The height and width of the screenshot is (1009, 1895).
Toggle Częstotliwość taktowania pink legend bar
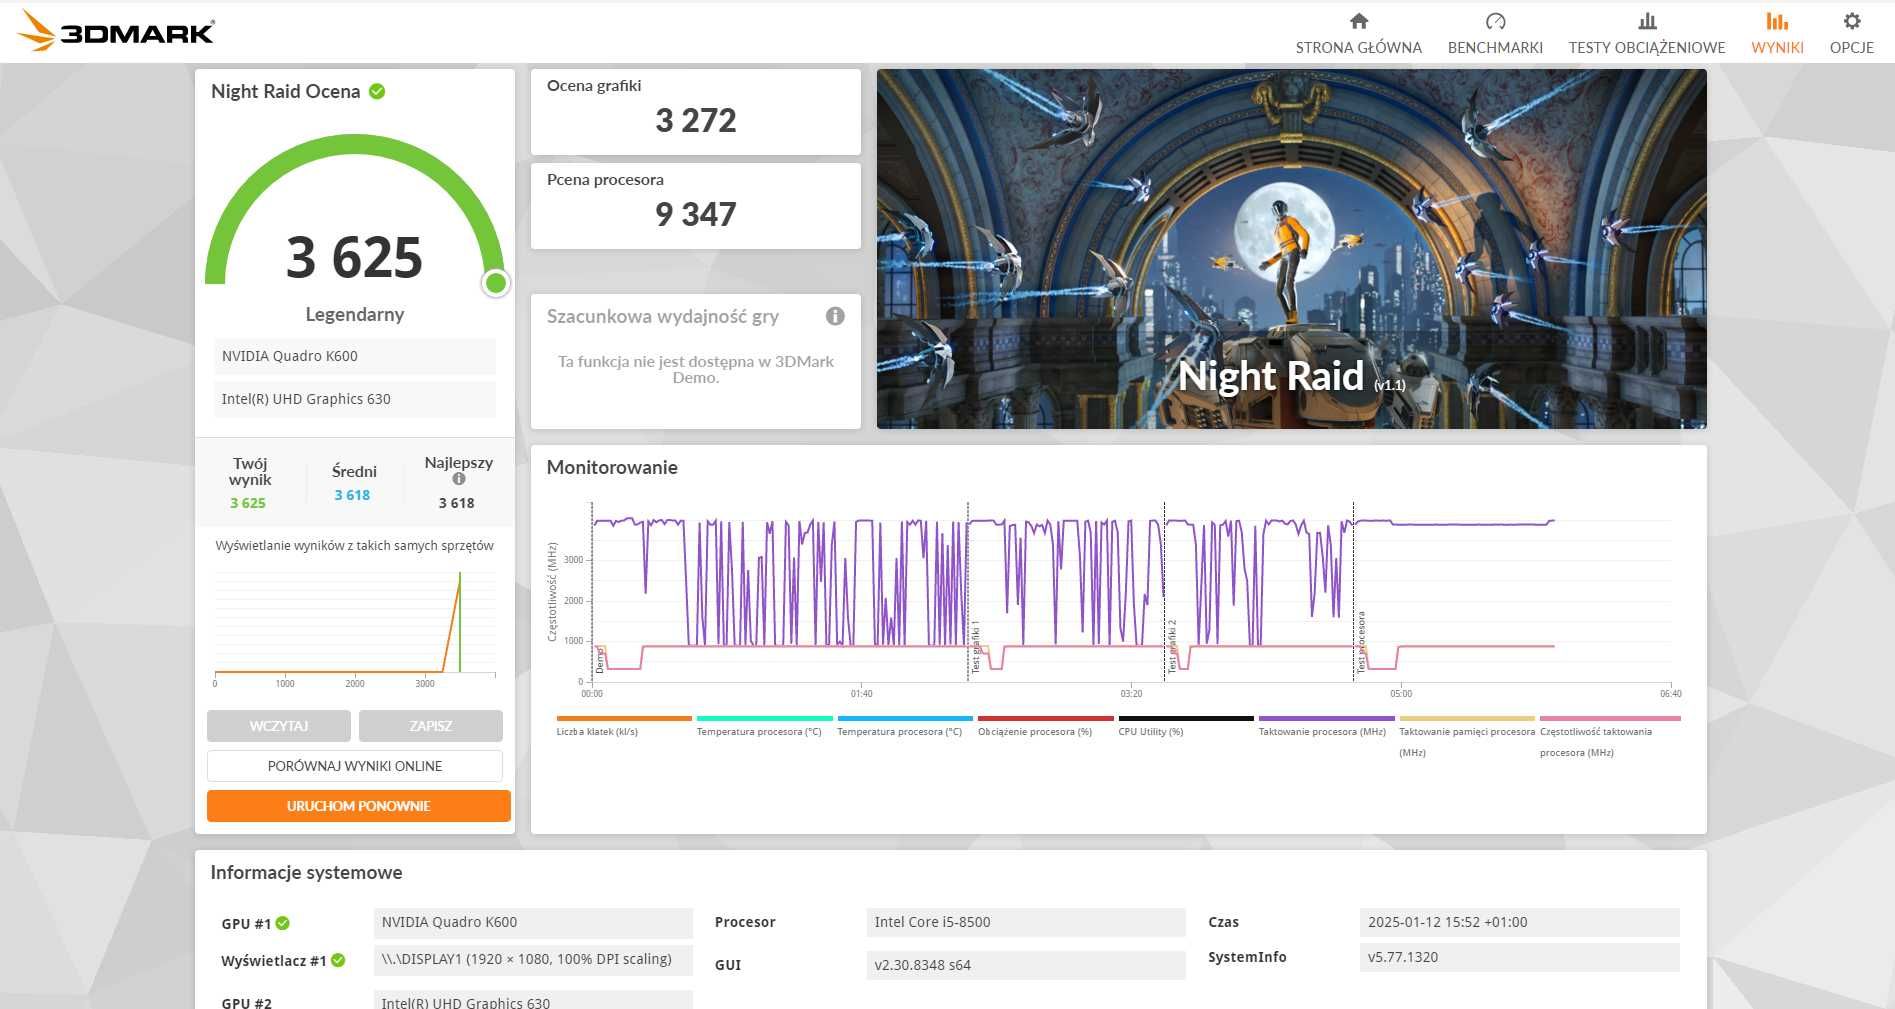pyautogui.click(x=1610, y=718)
